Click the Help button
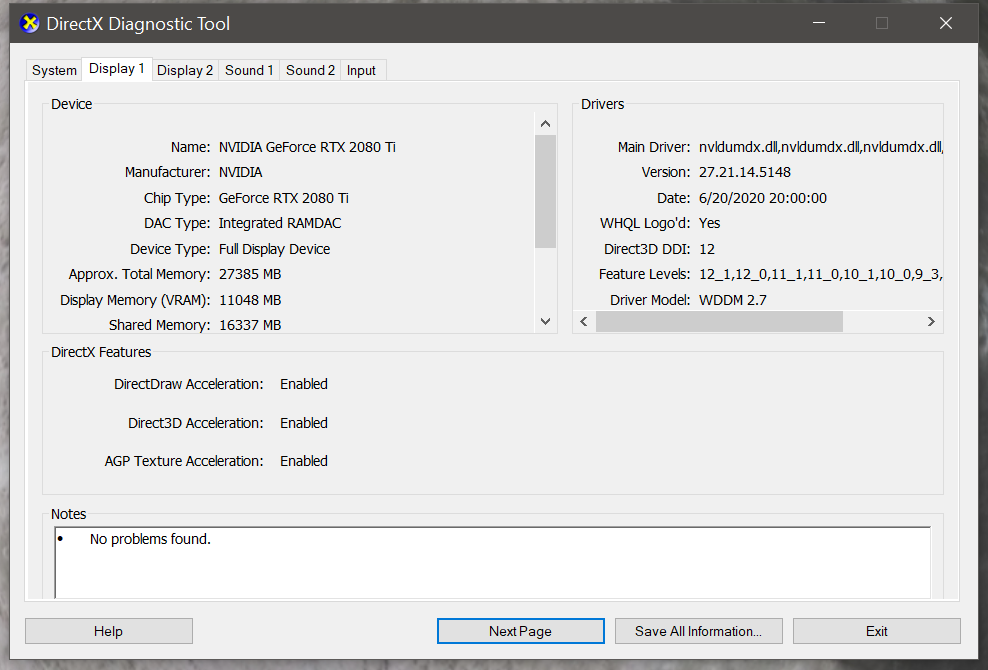Viewport: 988px width, 670px height. [x=108, y=631]
